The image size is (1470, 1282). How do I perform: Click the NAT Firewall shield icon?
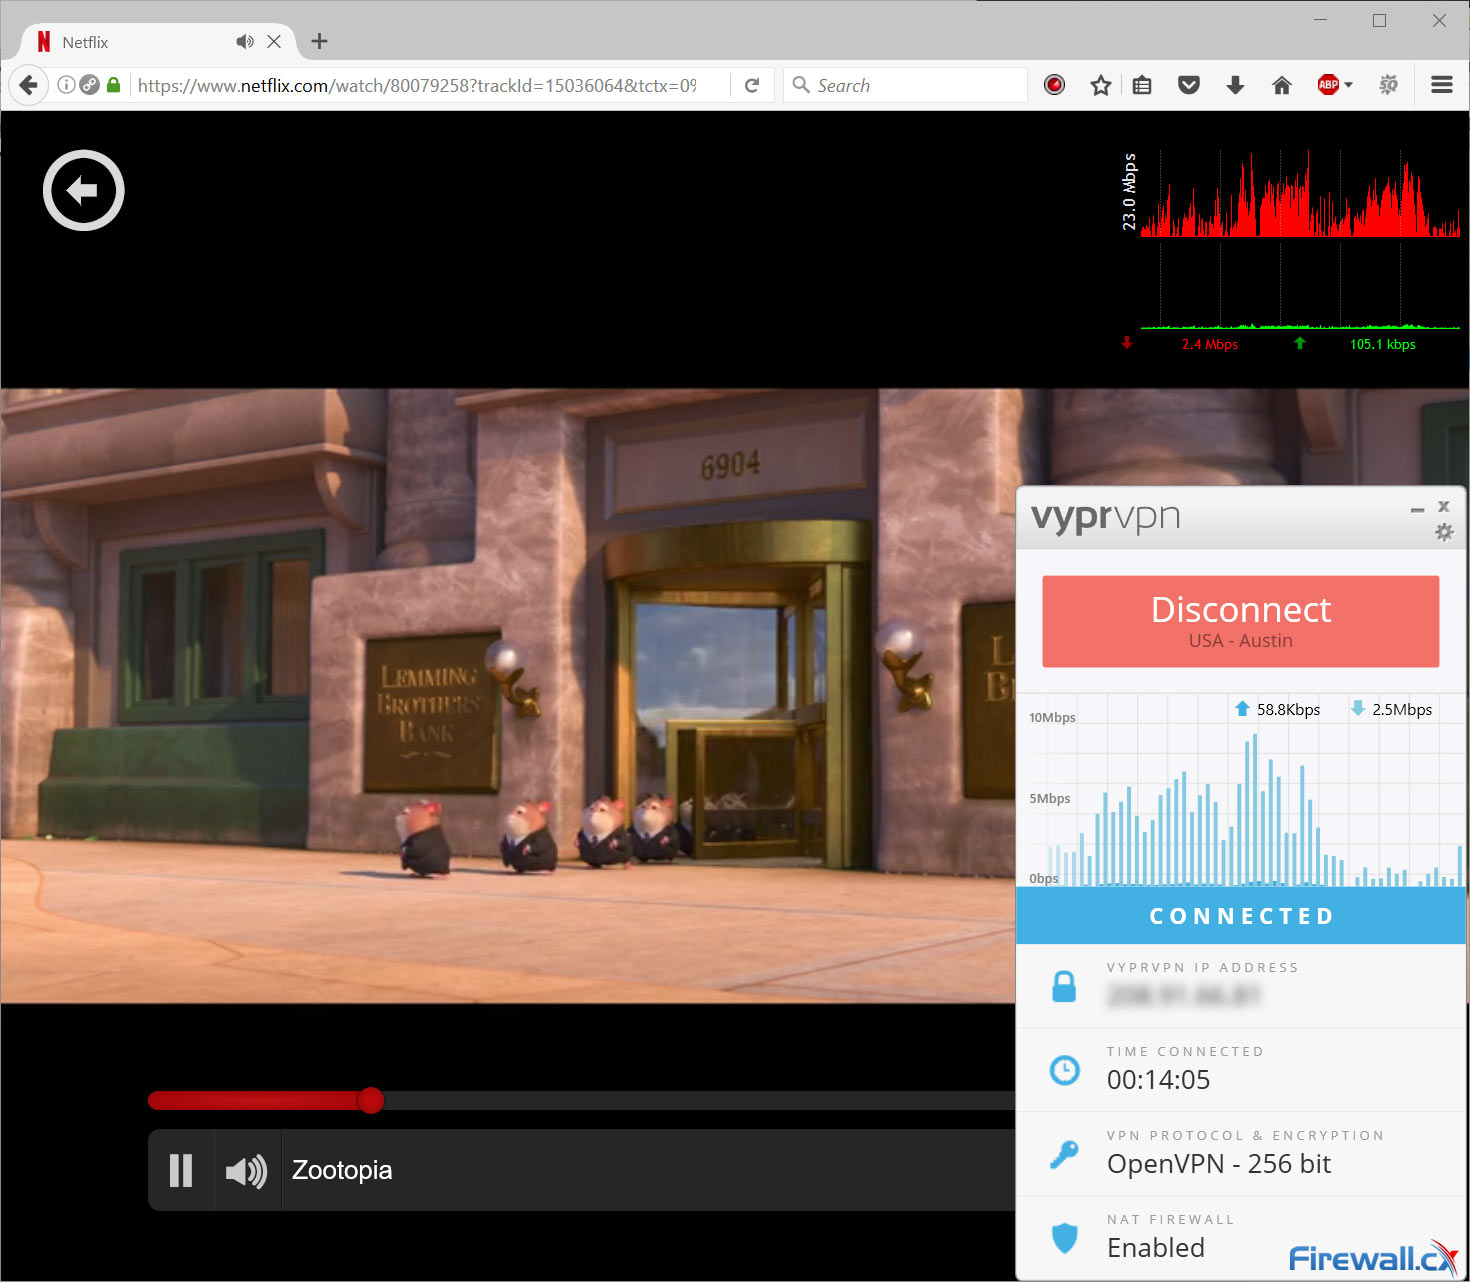(1064, 1238)
